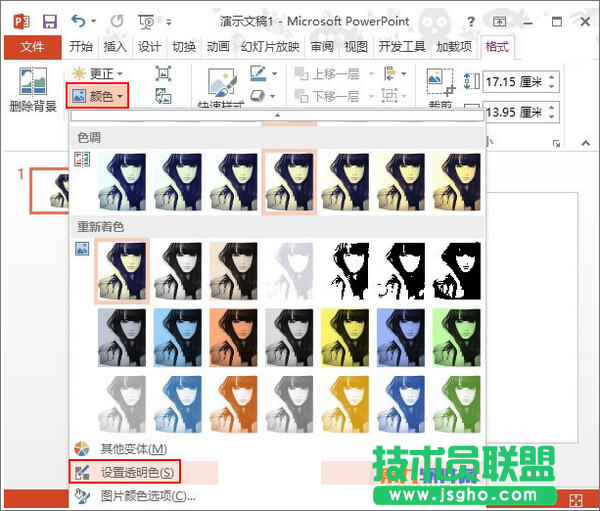Open the 审阅 review tab
This screenshot has width=600, height=511.
(322, 47)
